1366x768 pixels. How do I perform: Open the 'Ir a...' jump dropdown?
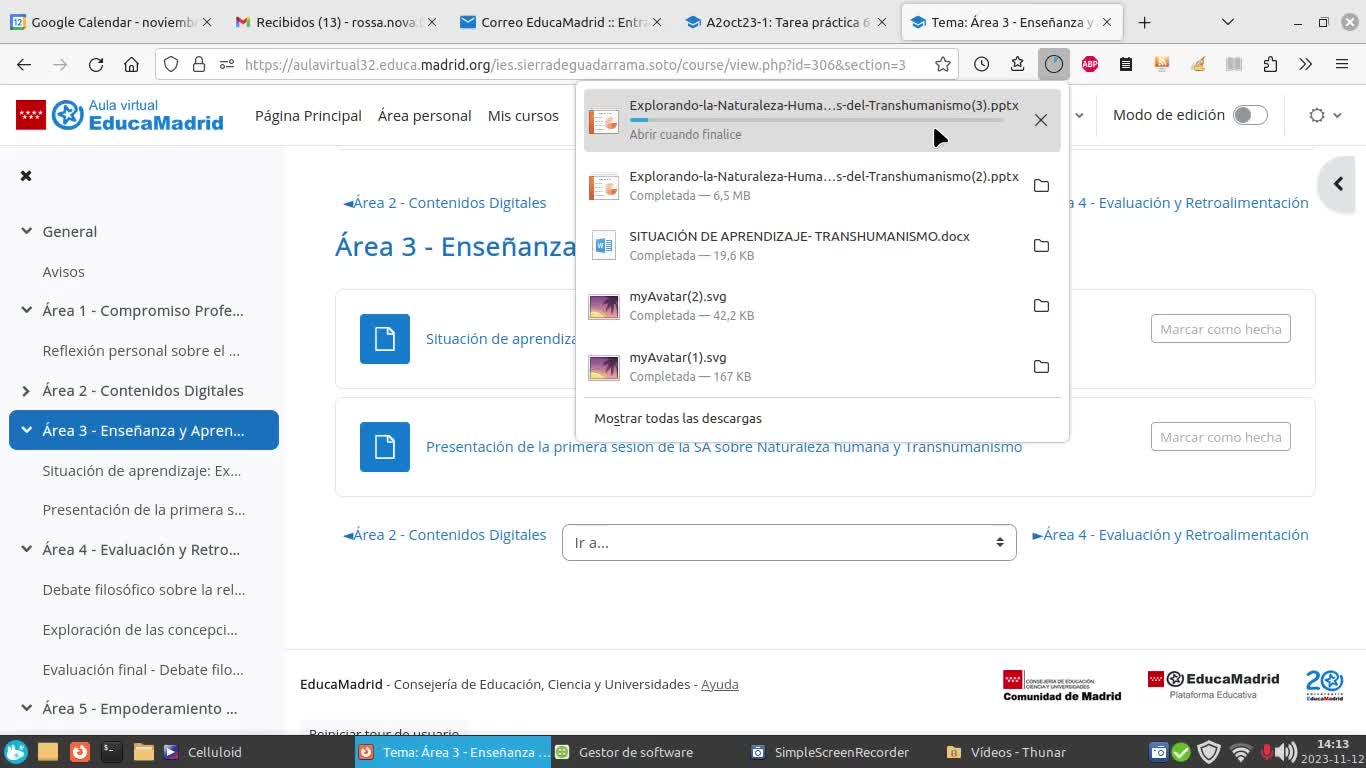pos(788,543)
